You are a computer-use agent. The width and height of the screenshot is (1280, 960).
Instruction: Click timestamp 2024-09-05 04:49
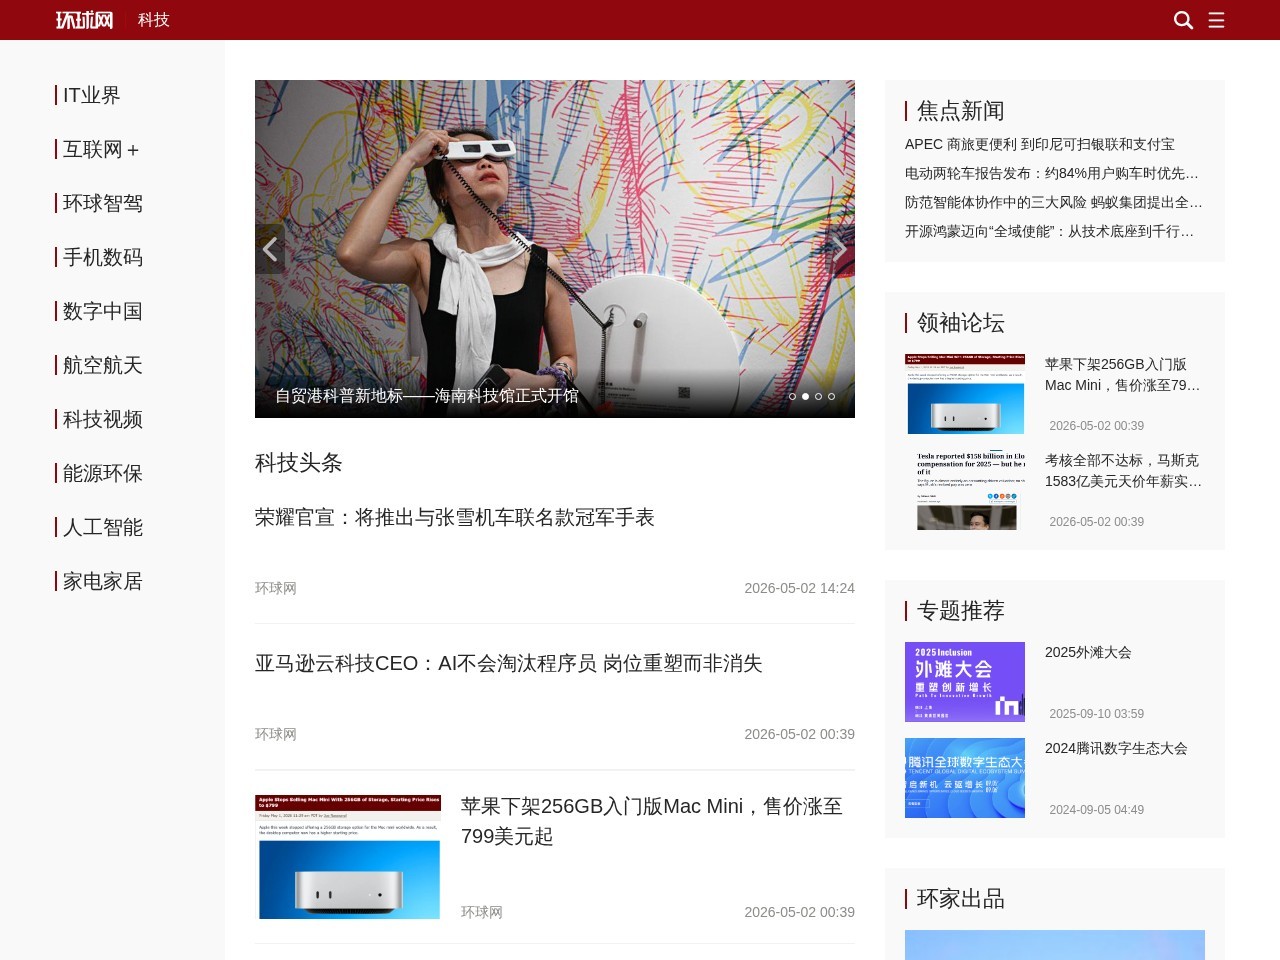[x=1096, y=810]
